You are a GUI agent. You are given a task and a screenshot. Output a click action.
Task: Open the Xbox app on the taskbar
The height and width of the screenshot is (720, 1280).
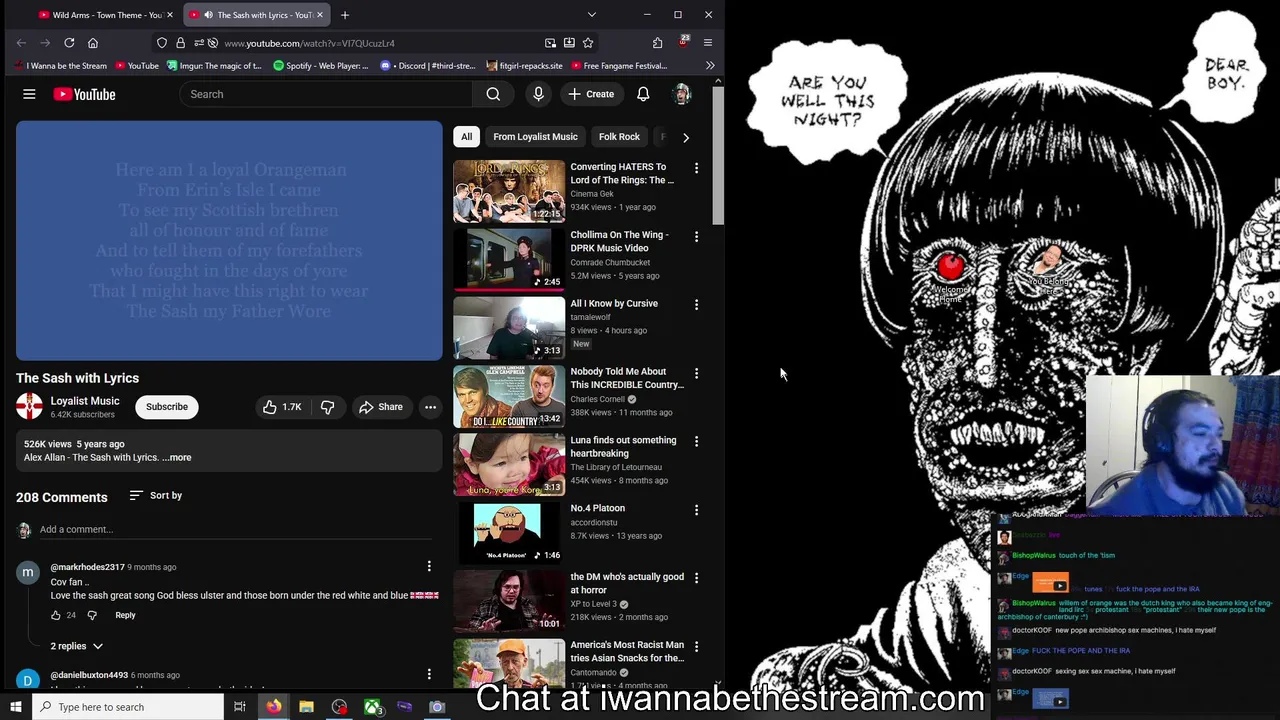pos(372,707)
